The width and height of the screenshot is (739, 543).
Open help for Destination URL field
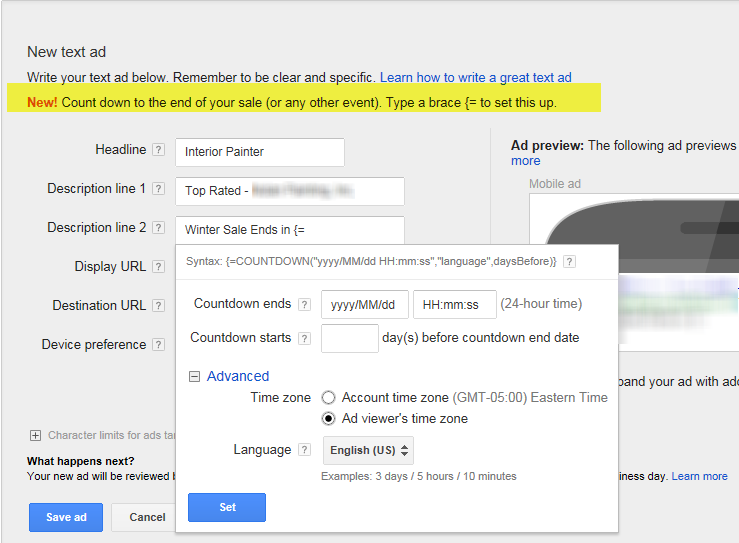158,306
